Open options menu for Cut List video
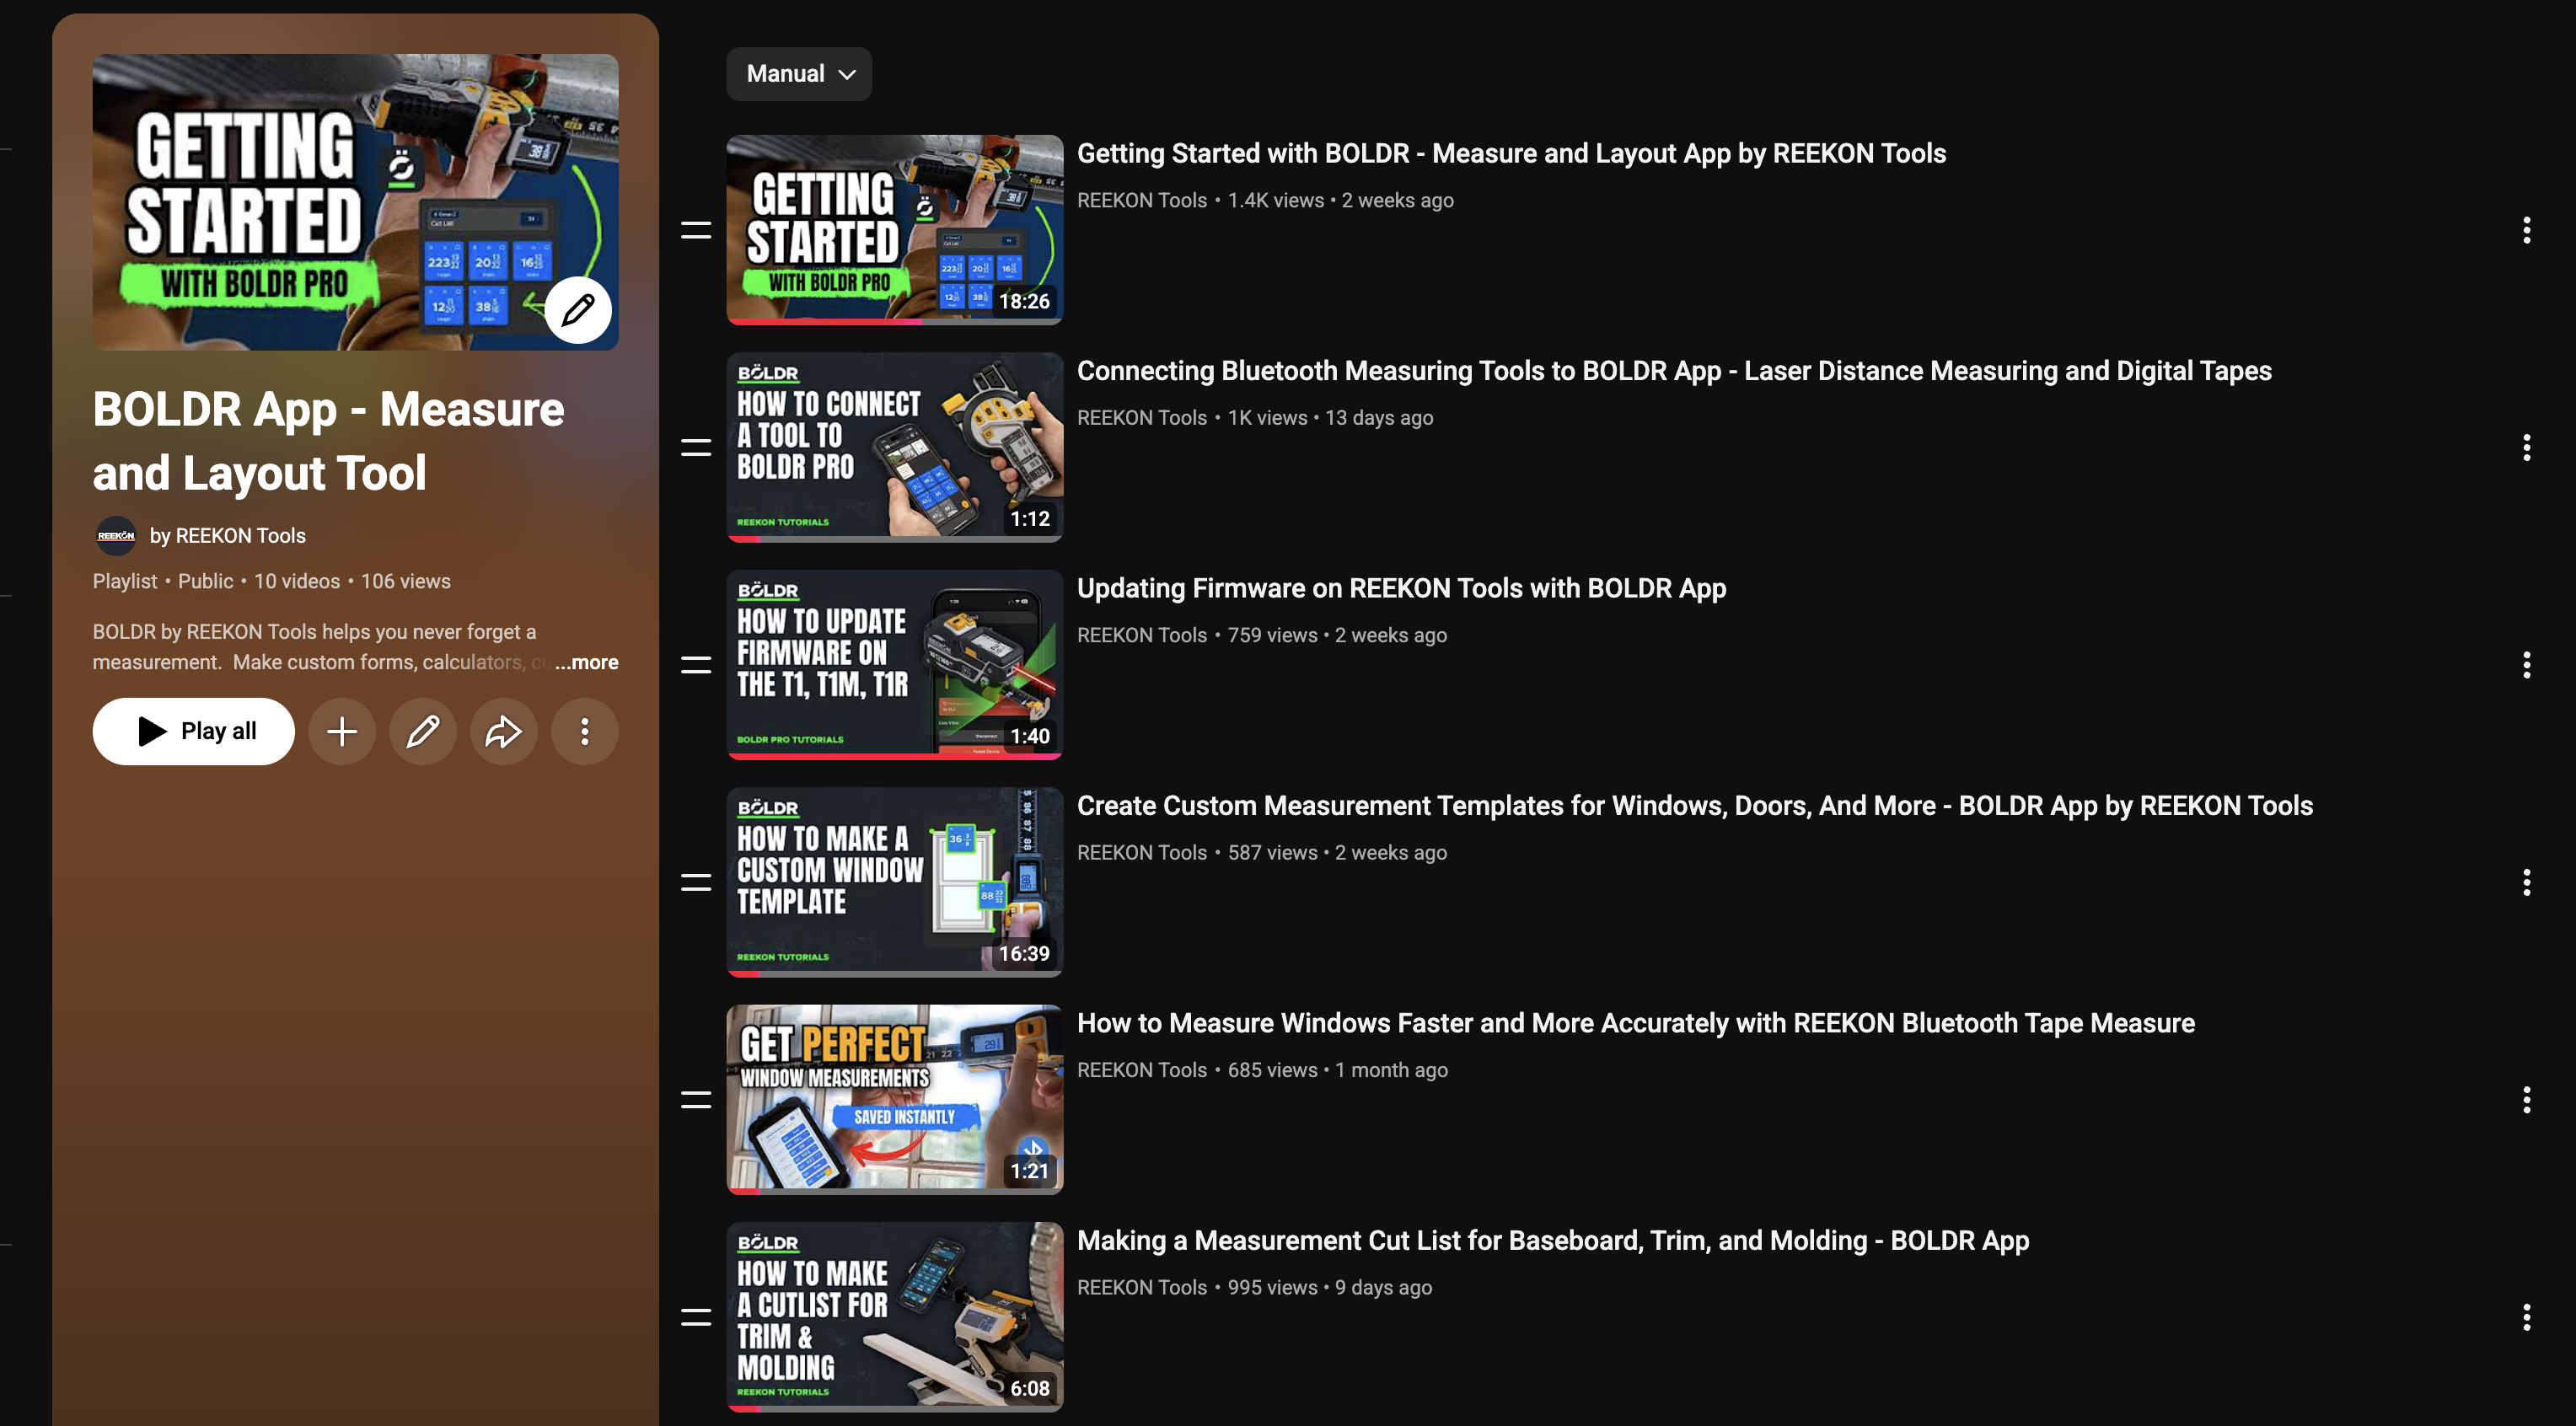The image size is (2576, 1426). (x=2527, y=1317)
